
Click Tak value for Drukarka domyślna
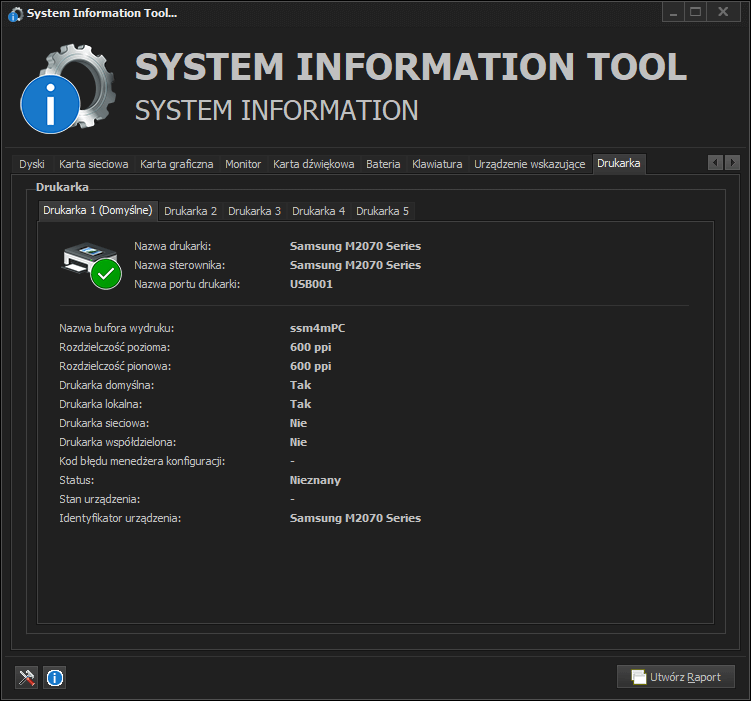(x=300, y=385)
